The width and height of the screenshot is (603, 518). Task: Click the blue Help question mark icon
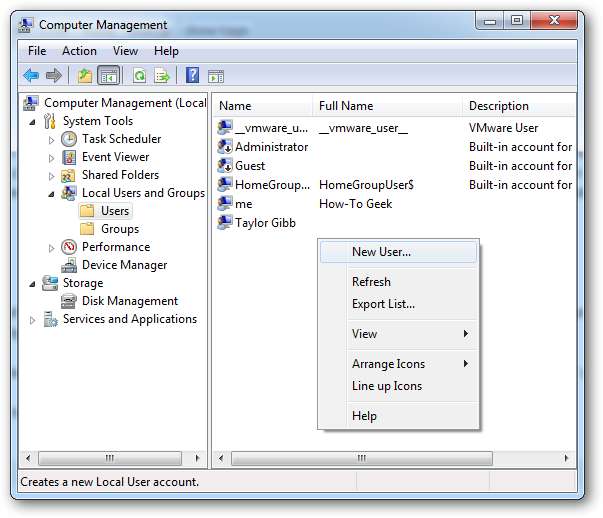coord(192,75)
